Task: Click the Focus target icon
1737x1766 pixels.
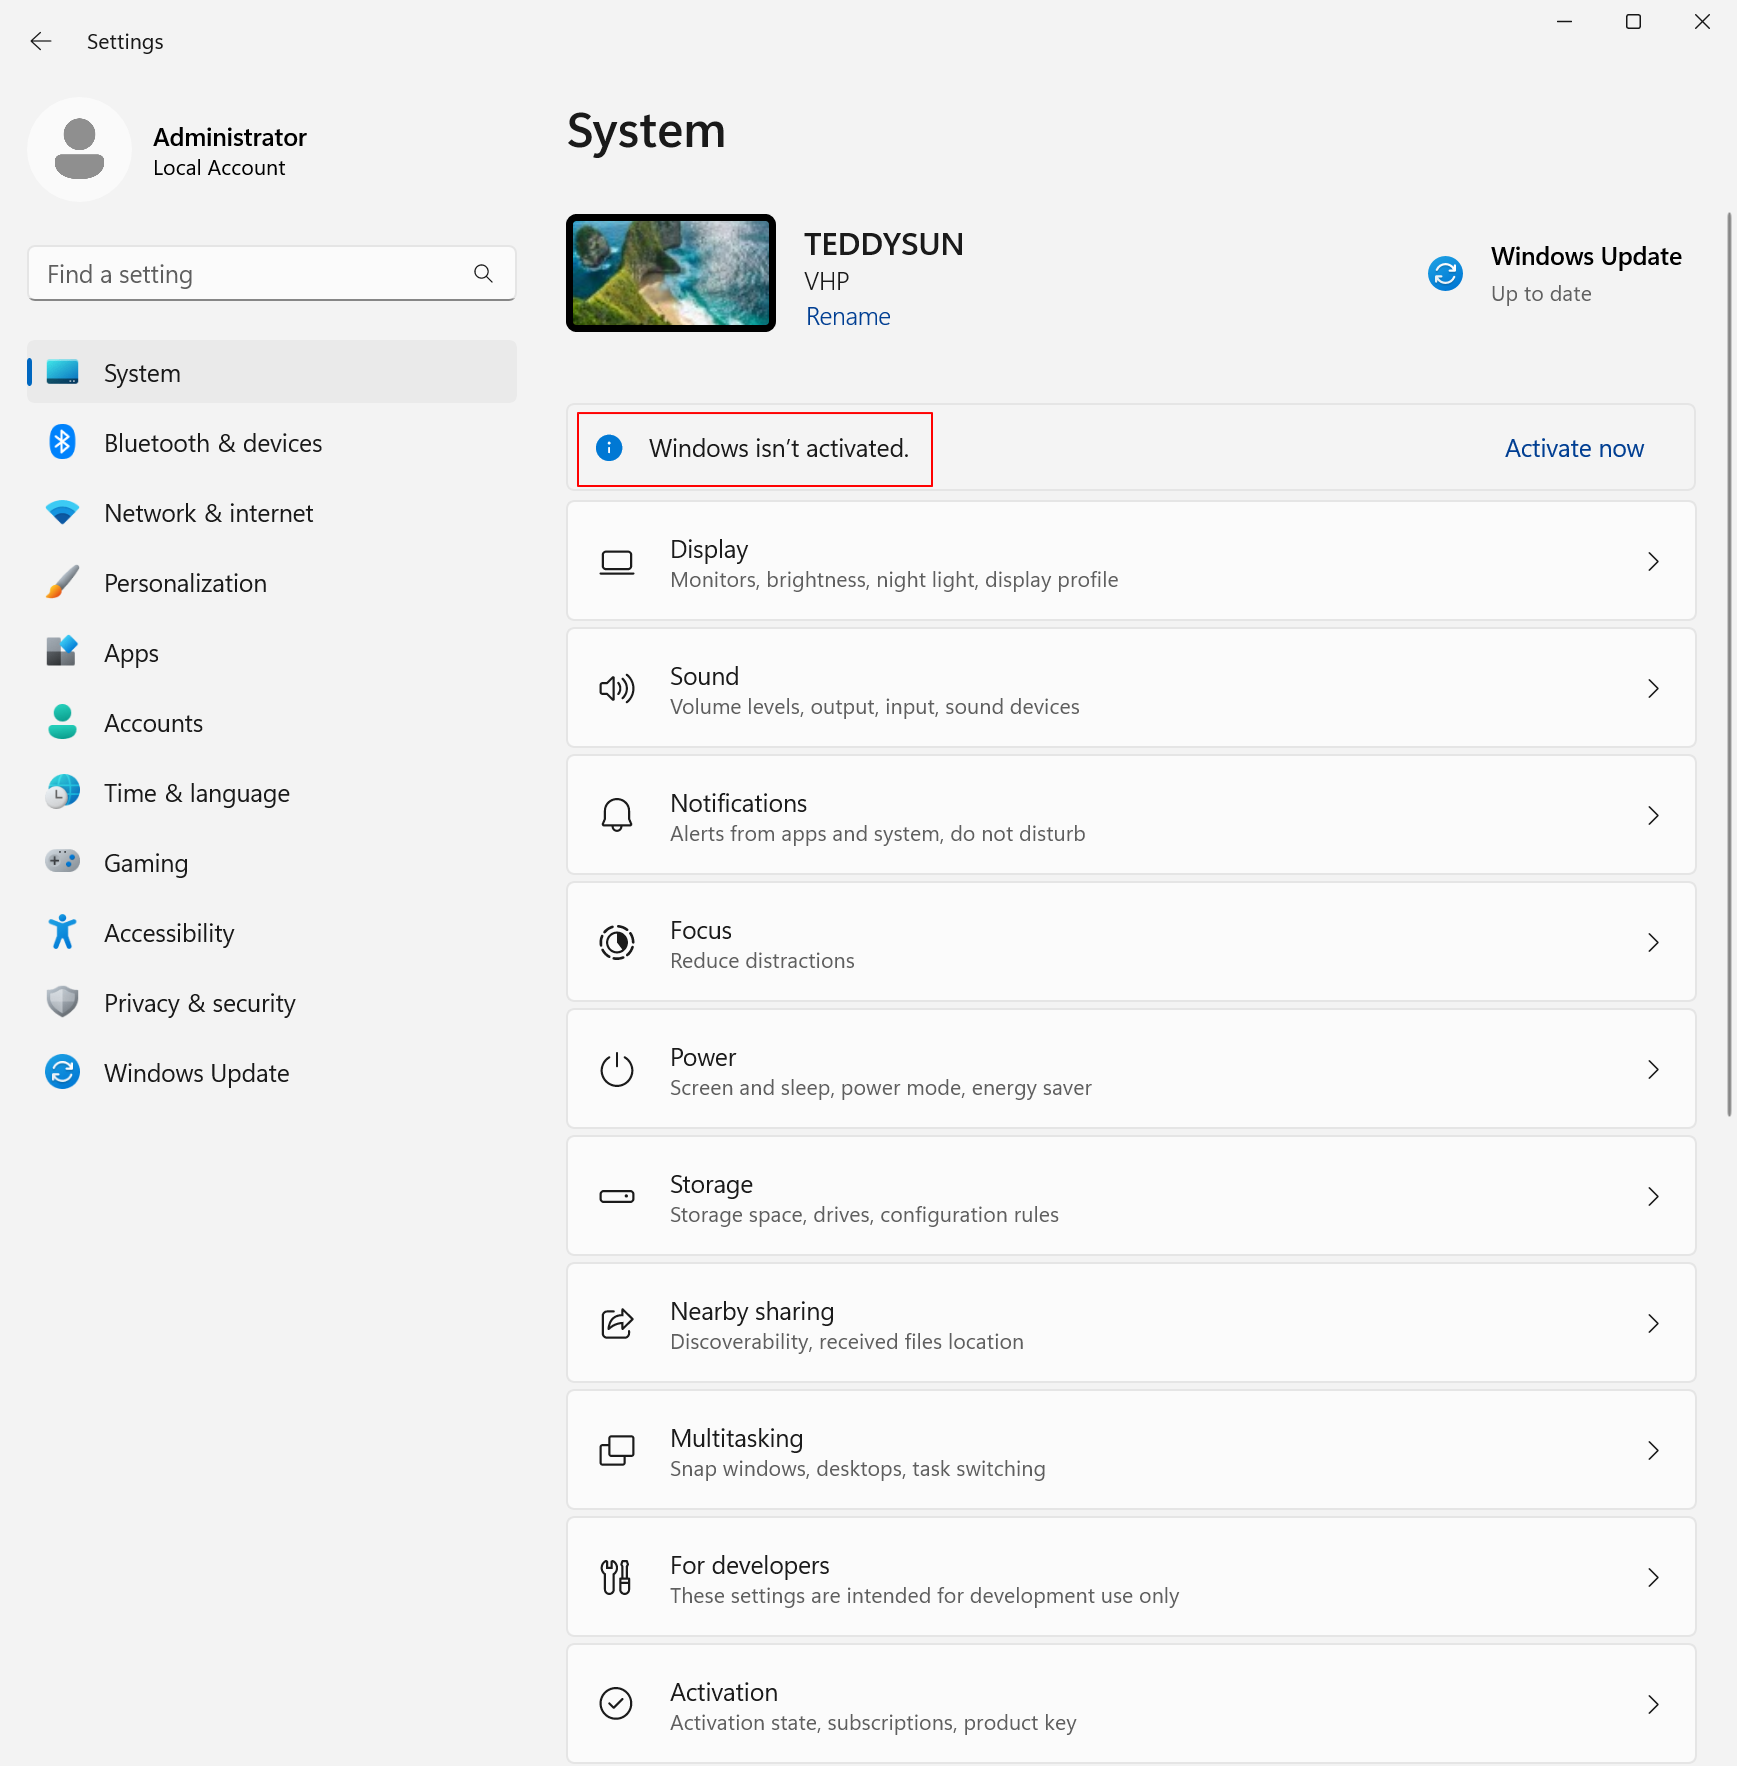Action: point(617,942)
